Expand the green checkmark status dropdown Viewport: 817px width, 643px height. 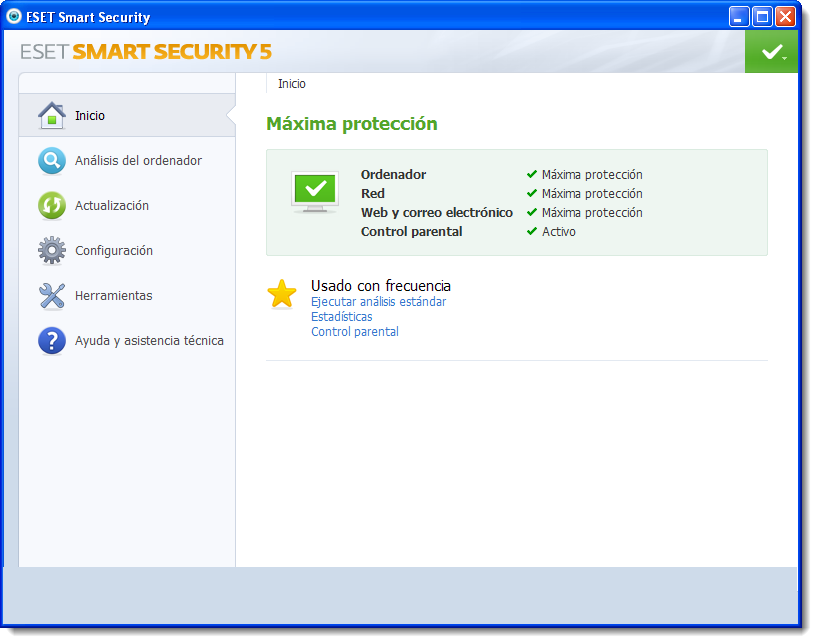coord(771,52)
